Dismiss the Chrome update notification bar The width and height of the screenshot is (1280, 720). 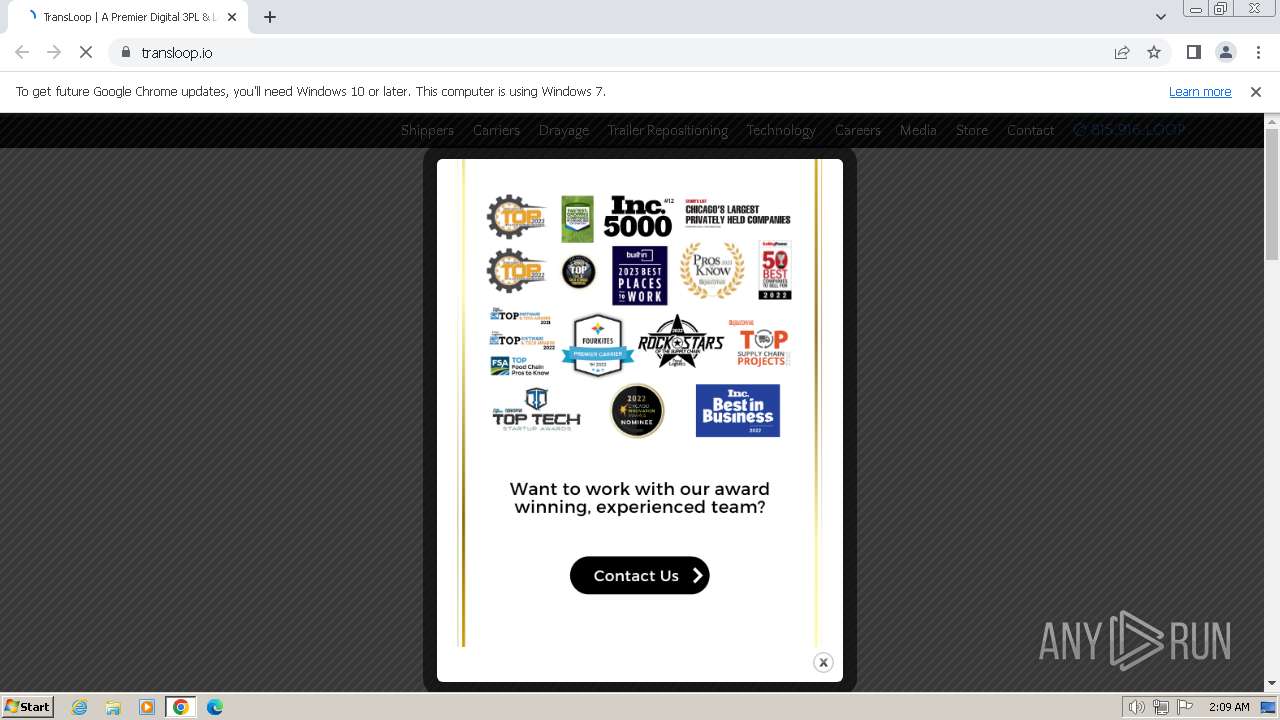tap(1256, 91)
